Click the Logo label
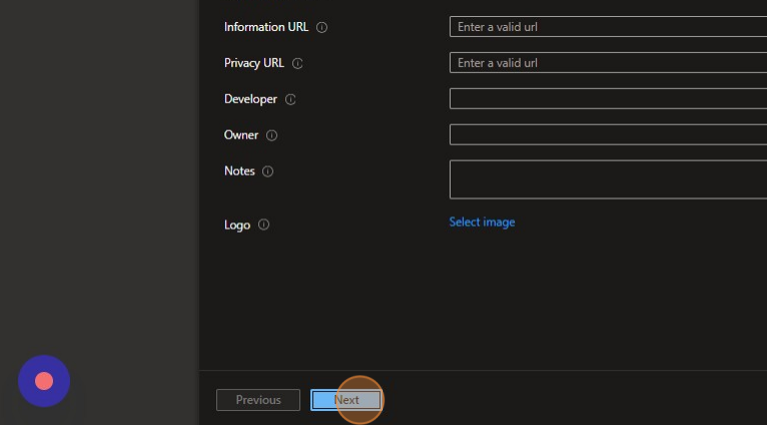The image size is (767, 425). click(237, 225)
